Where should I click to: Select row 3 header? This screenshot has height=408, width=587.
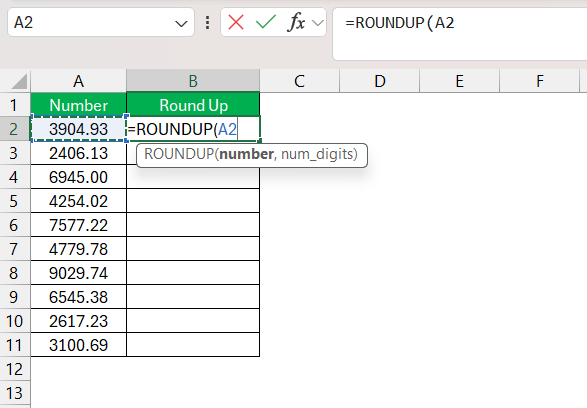click(15, 153)
